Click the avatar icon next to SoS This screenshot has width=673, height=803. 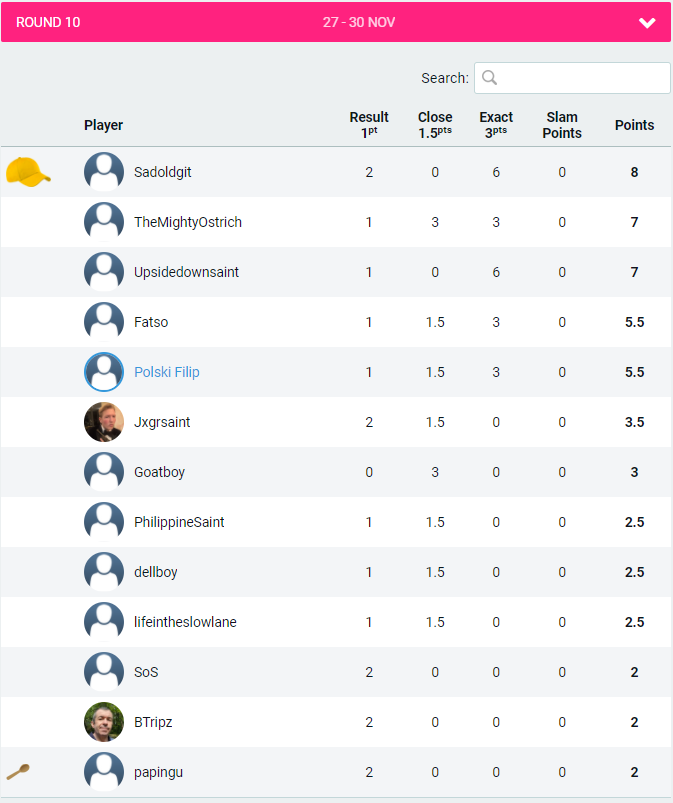tap(104, 672)
